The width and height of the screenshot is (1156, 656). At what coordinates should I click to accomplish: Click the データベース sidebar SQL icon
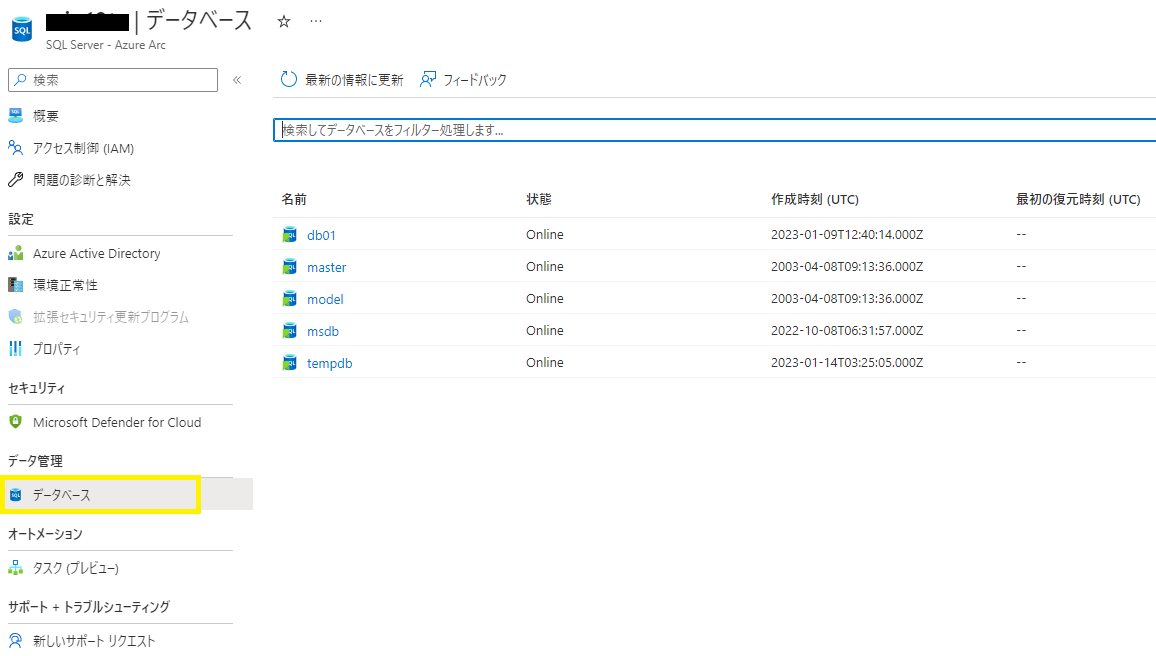coord(15,495)
